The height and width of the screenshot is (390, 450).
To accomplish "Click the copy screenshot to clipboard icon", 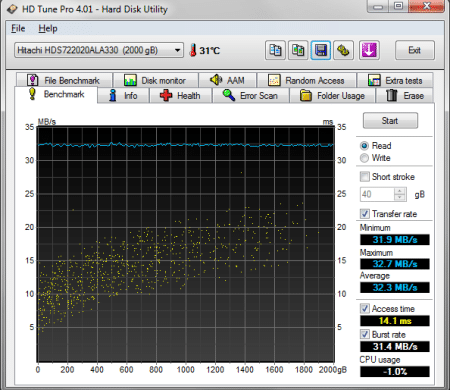I will [x=298, y=50].
